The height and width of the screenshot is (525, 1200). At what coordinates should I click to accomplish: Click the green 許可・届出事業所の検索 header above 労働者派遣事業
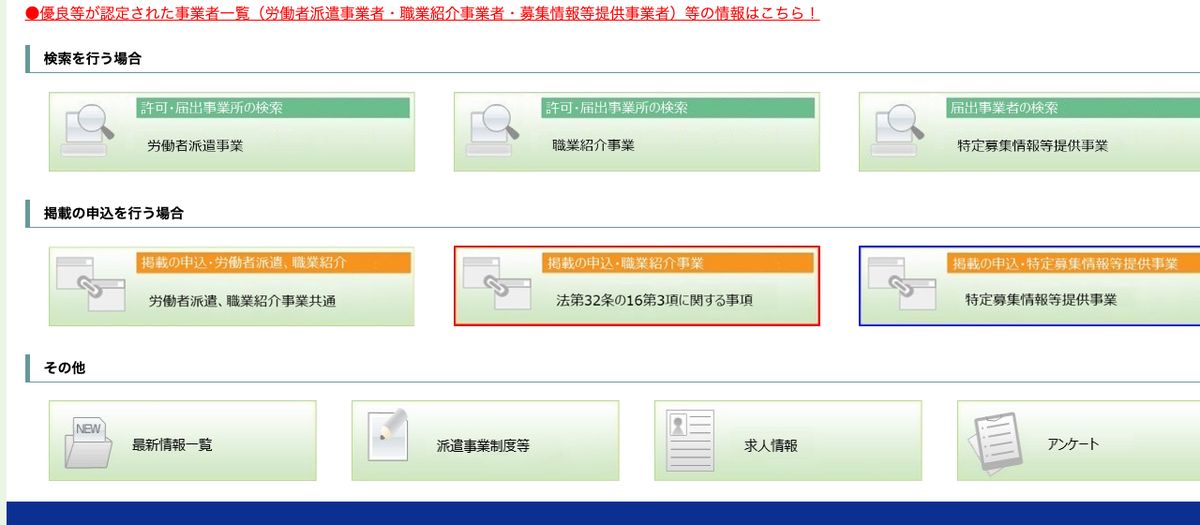(x=273, y=108)
